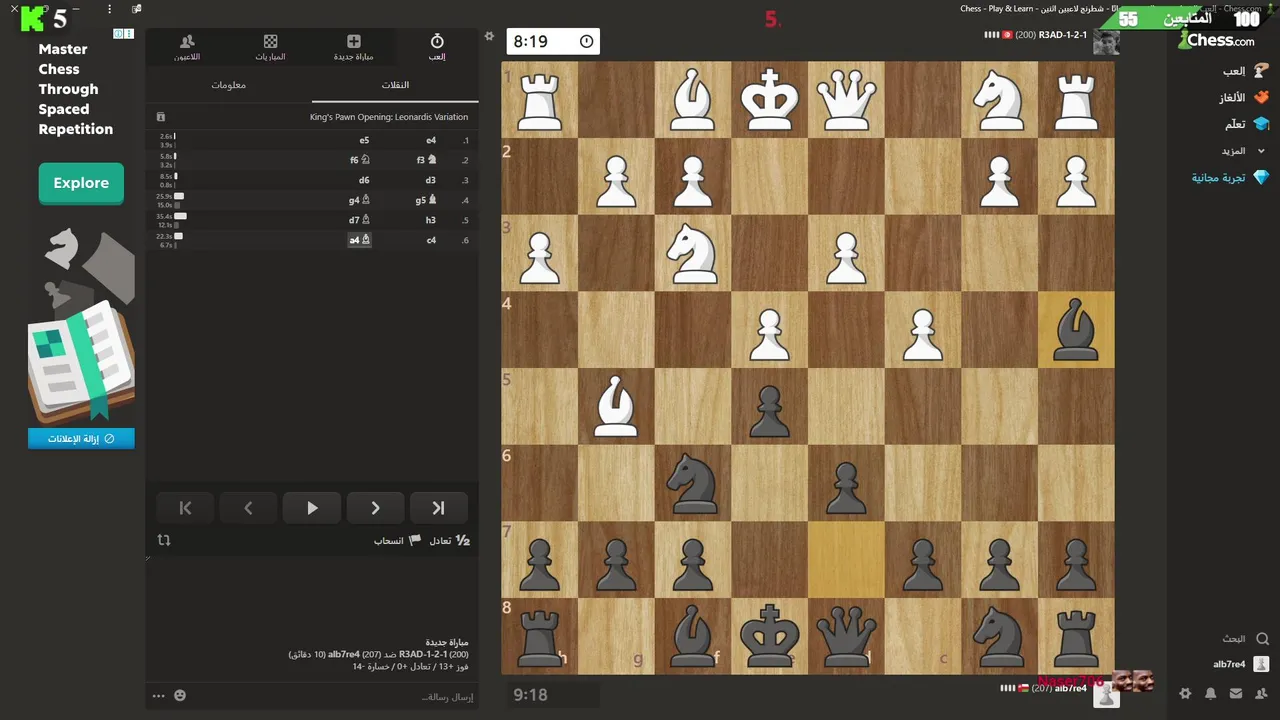Click the Explore button in the ad

[x=81, y=183]
